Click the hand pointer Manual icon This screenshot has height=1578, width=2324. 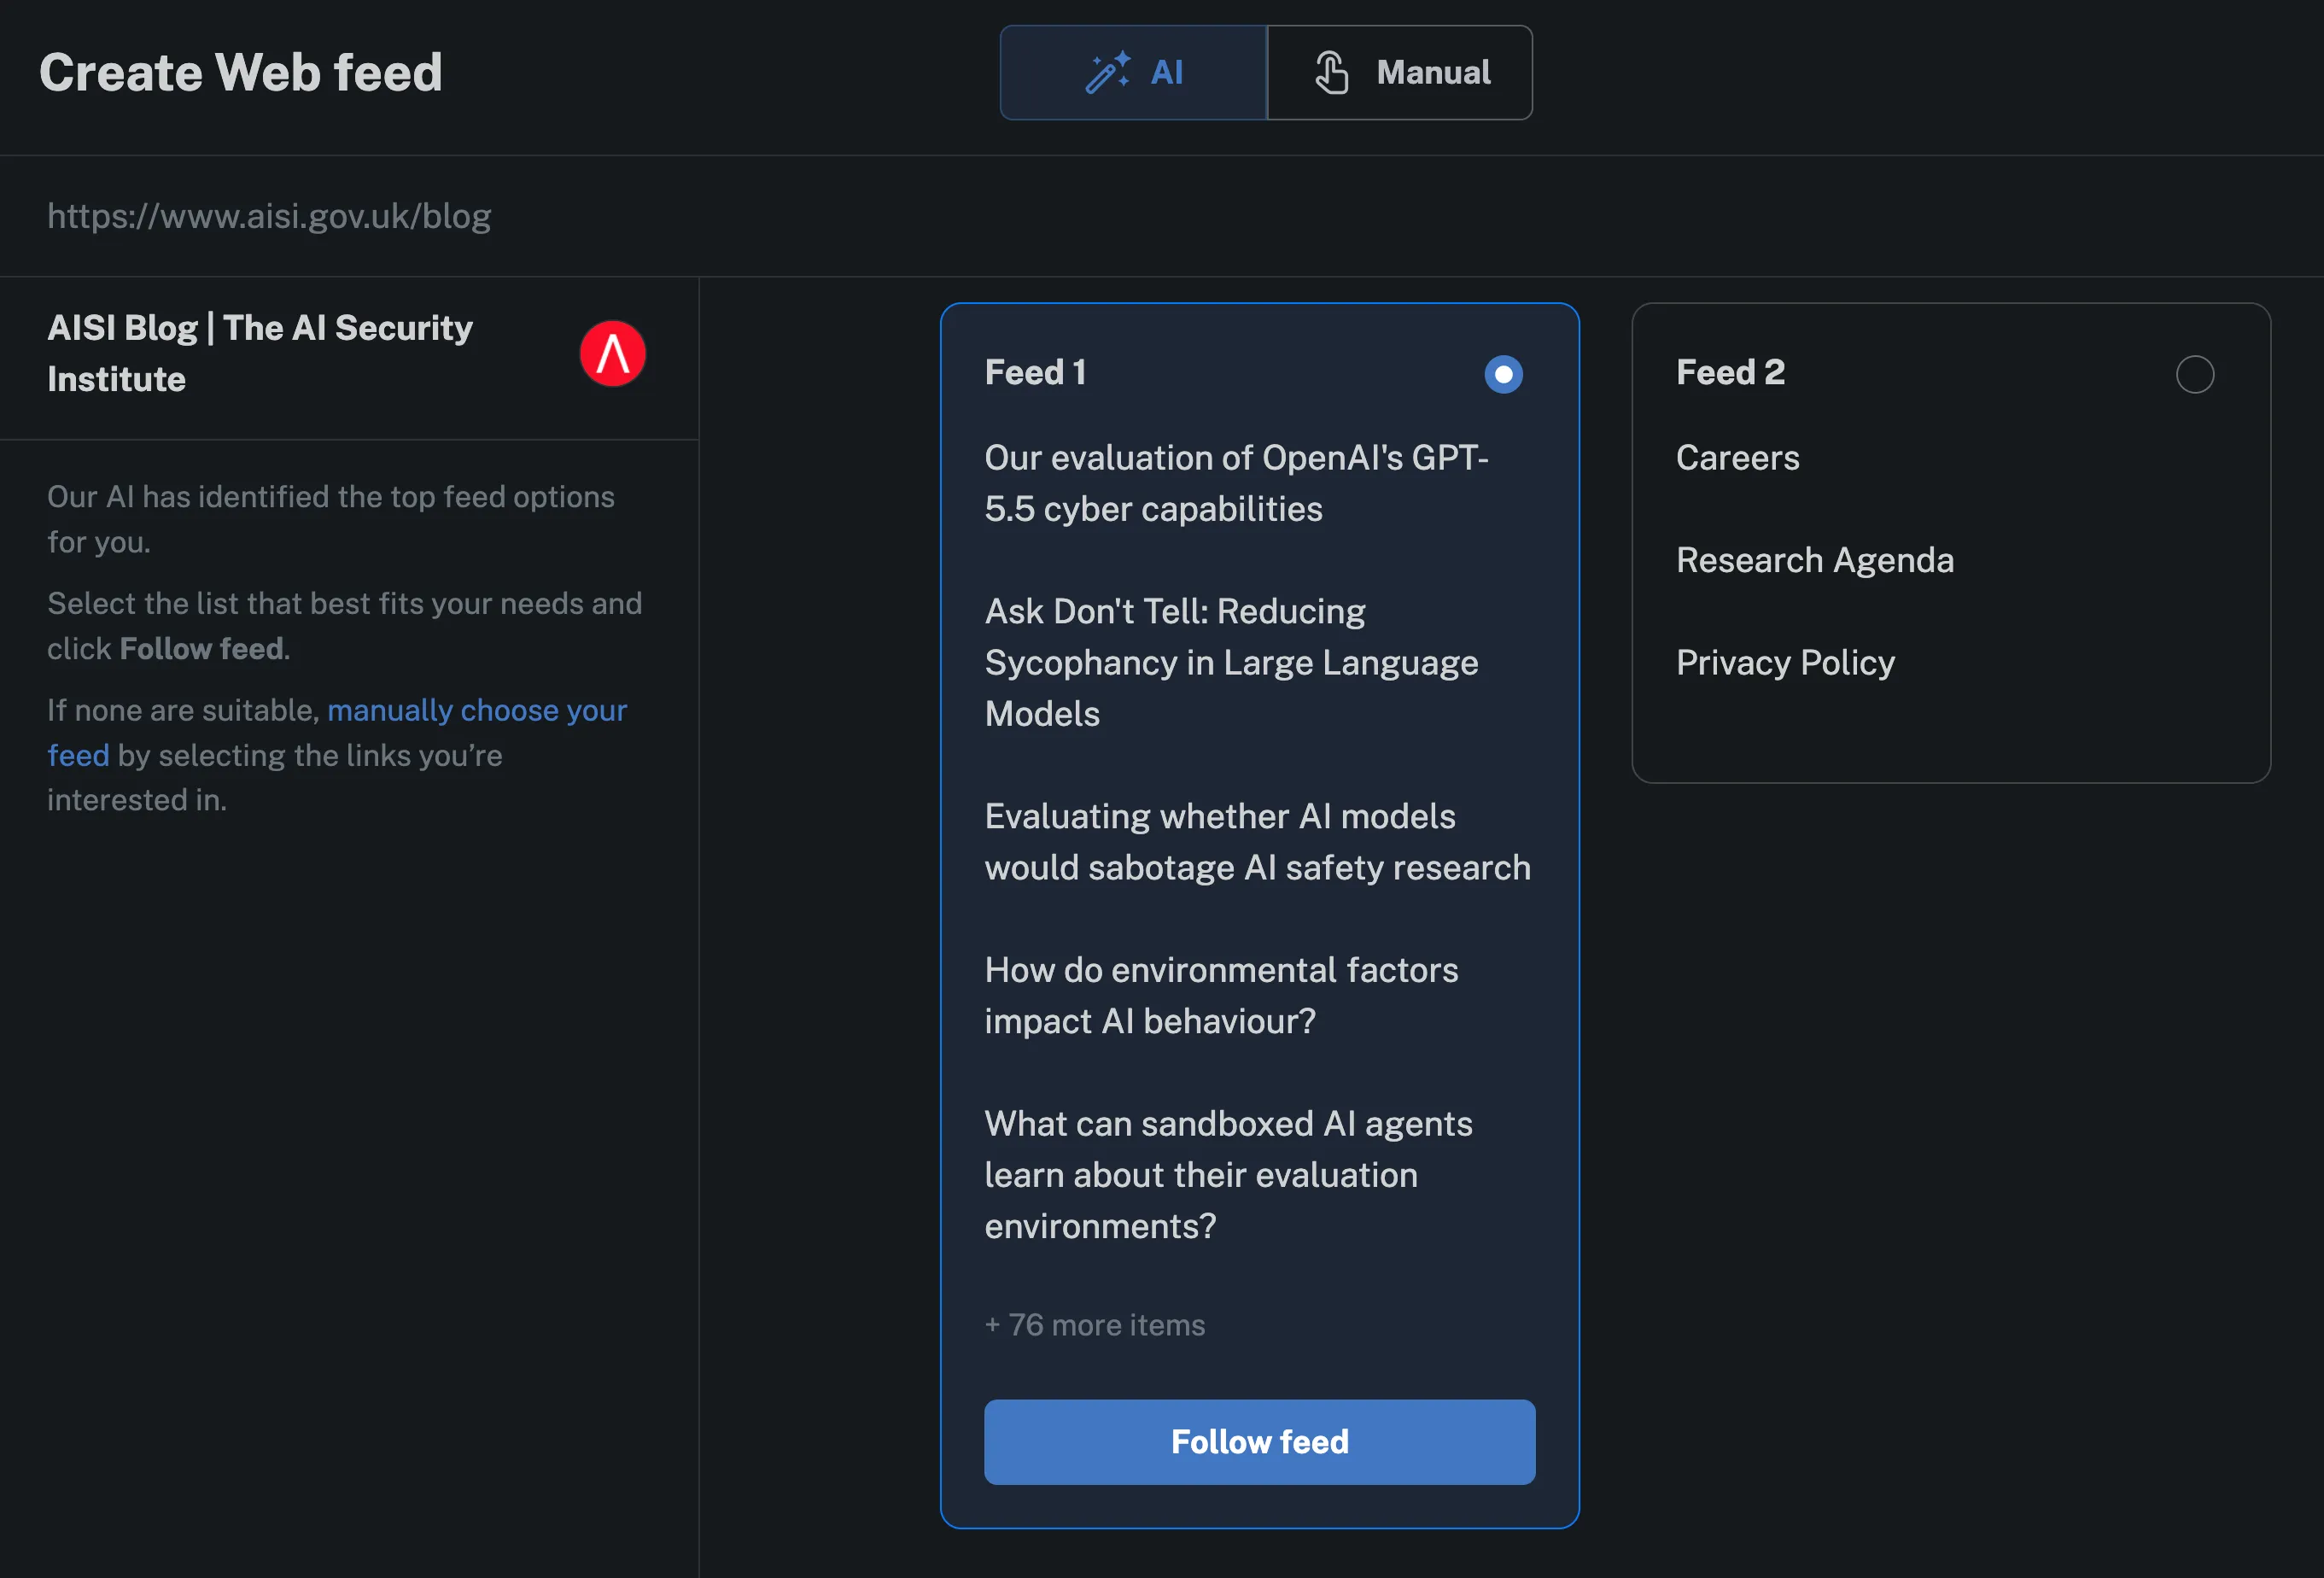1331,73
